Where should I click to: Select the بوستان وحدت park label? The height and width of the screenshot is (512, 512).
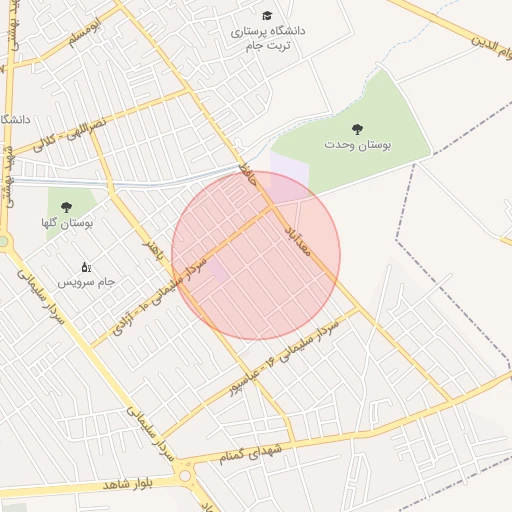[357, 145]
